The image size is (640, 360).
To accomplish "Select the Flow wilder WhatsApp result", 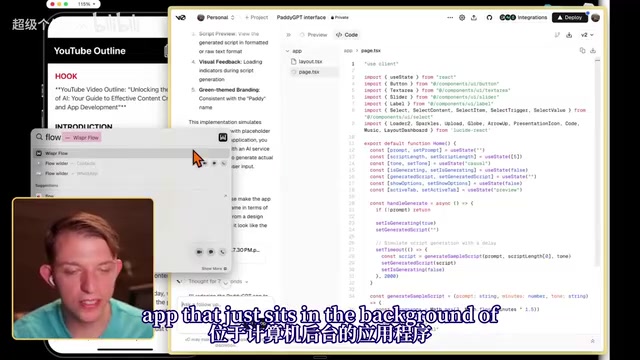I will click(x=131, y=173).
